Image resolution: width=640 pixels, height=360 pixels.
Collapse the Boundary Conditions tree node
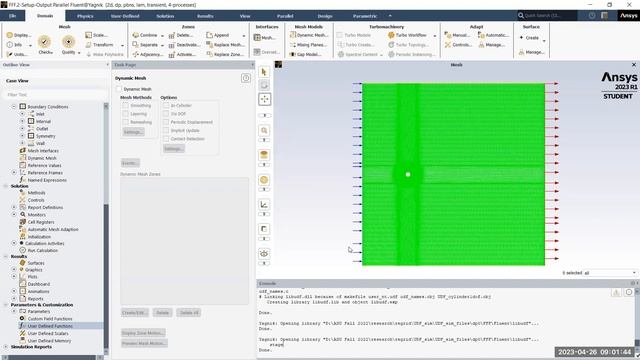click(x=14, y=107)
